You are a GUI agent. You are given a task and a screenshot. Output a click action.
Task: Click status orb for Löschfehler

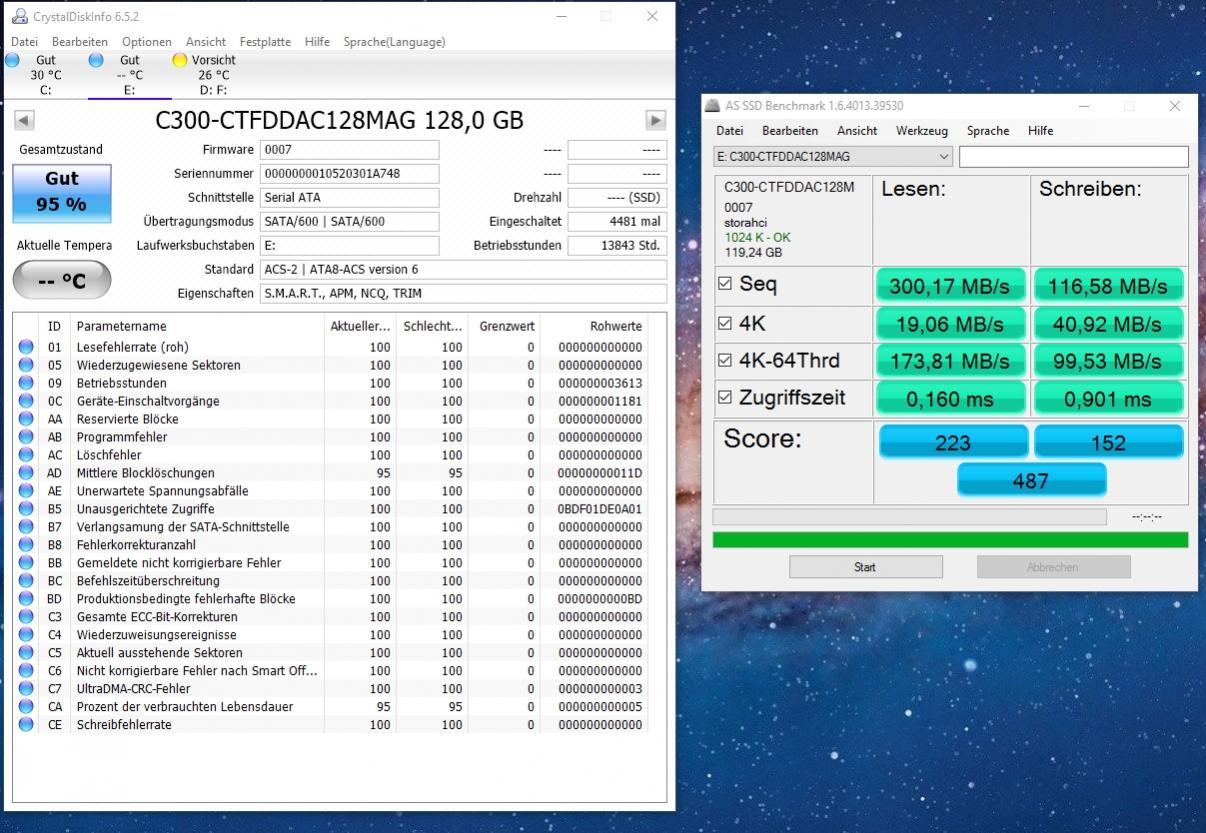click(x=26, y=455)
